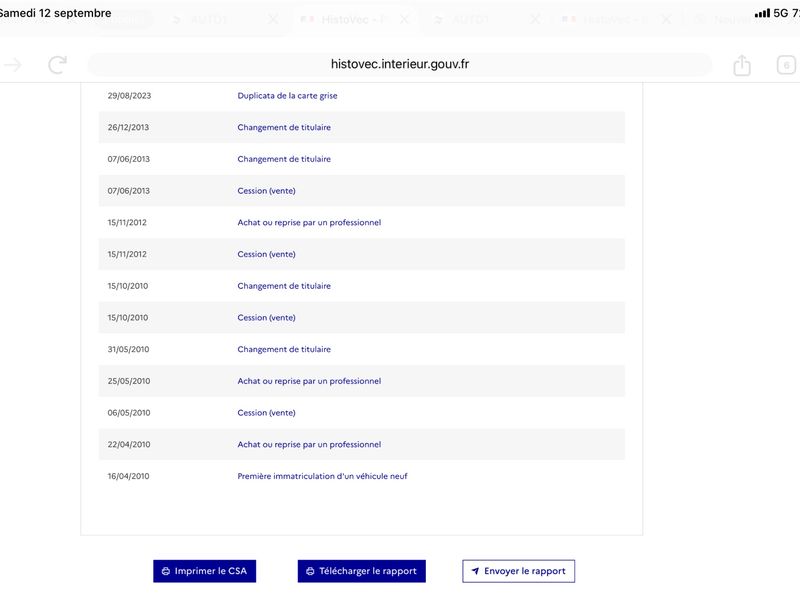800x600 pixels.
Task: Reload the page with the refresh icon
Action: click(58, 65)
